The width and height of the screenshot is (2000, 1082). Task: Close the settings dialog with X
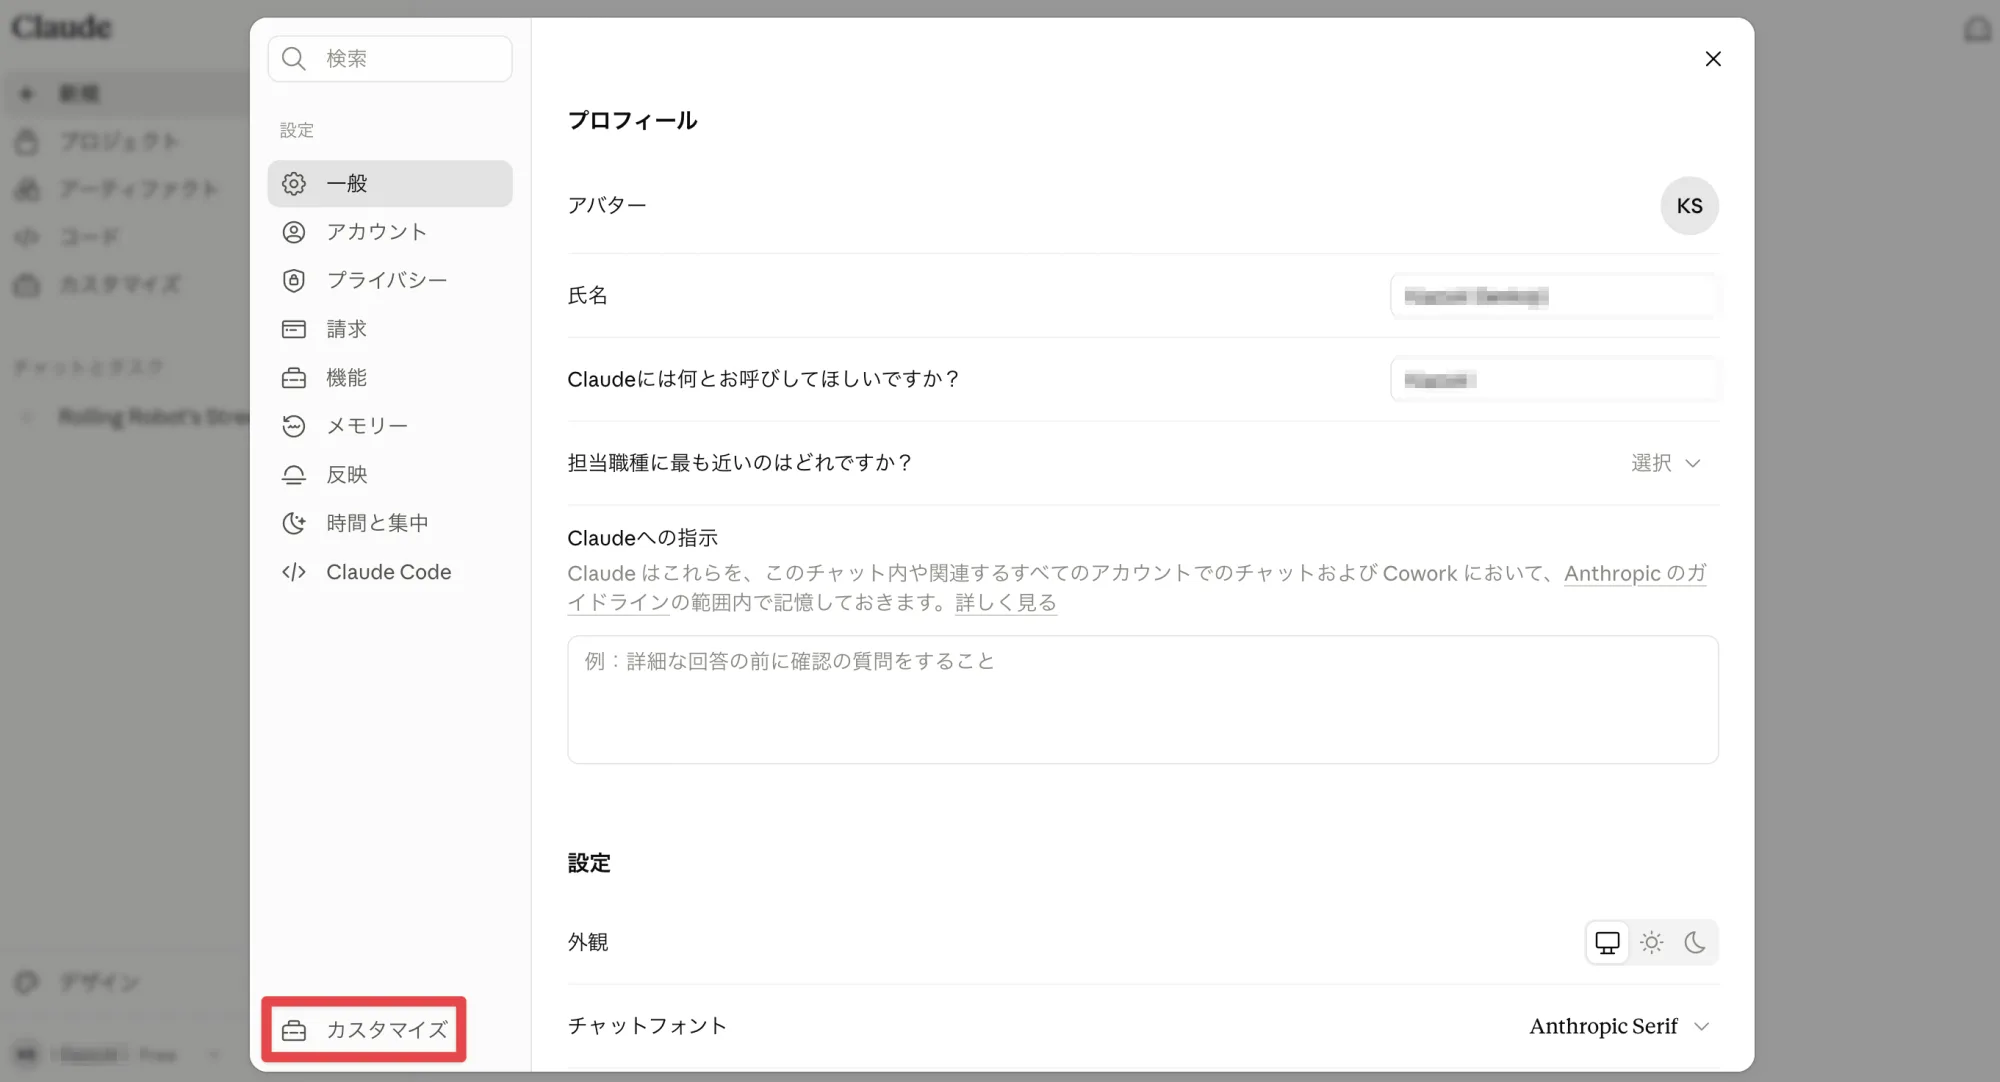[x=1713, y=59]
